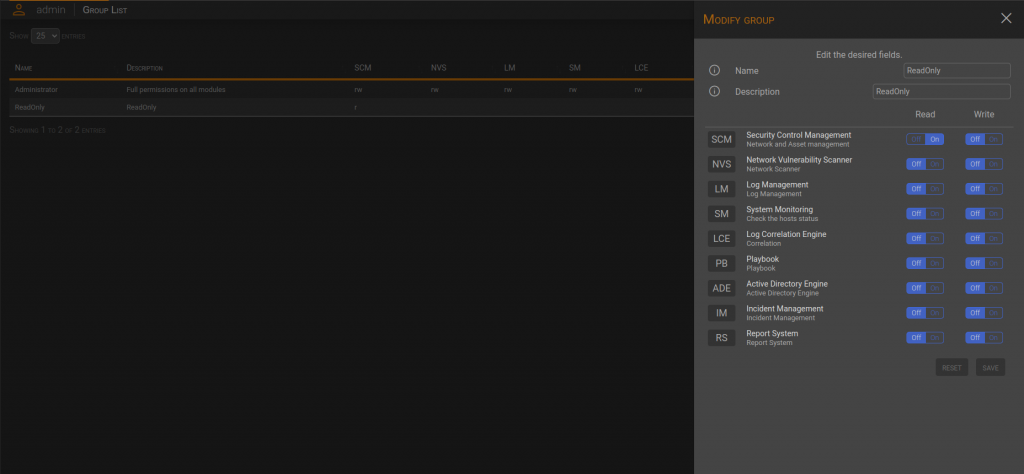Toggle Write permission for Network Vulnerability Scanner

pyautogui.click(x=984, y=164)
